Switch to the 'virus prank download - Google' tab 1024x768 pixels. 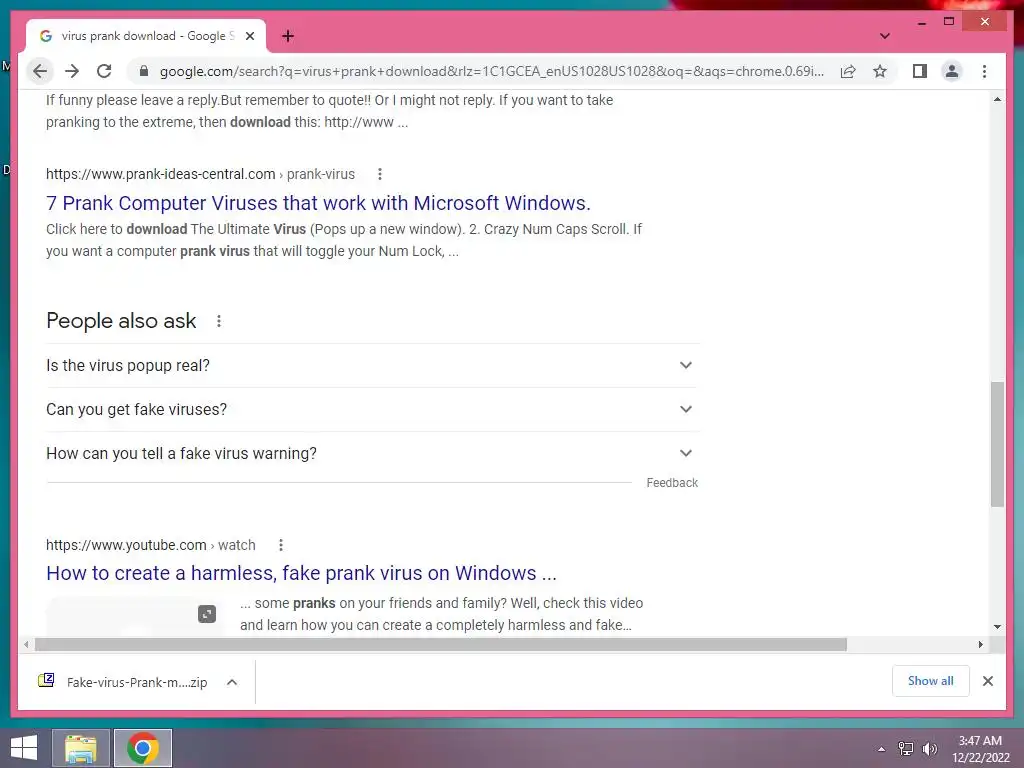tap(146, 36)
